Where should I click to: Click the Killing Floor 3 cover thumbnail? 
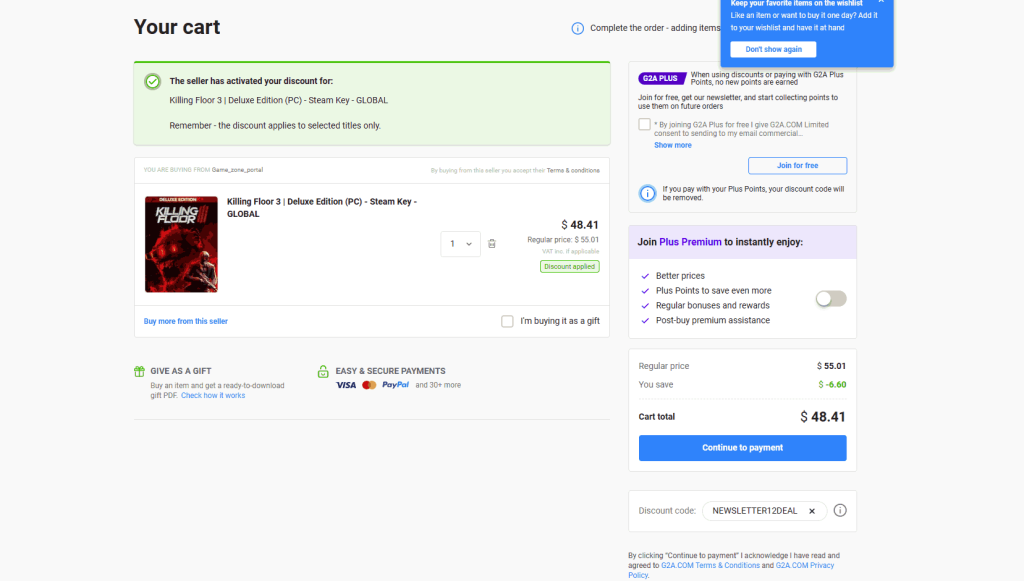[182, 244]
